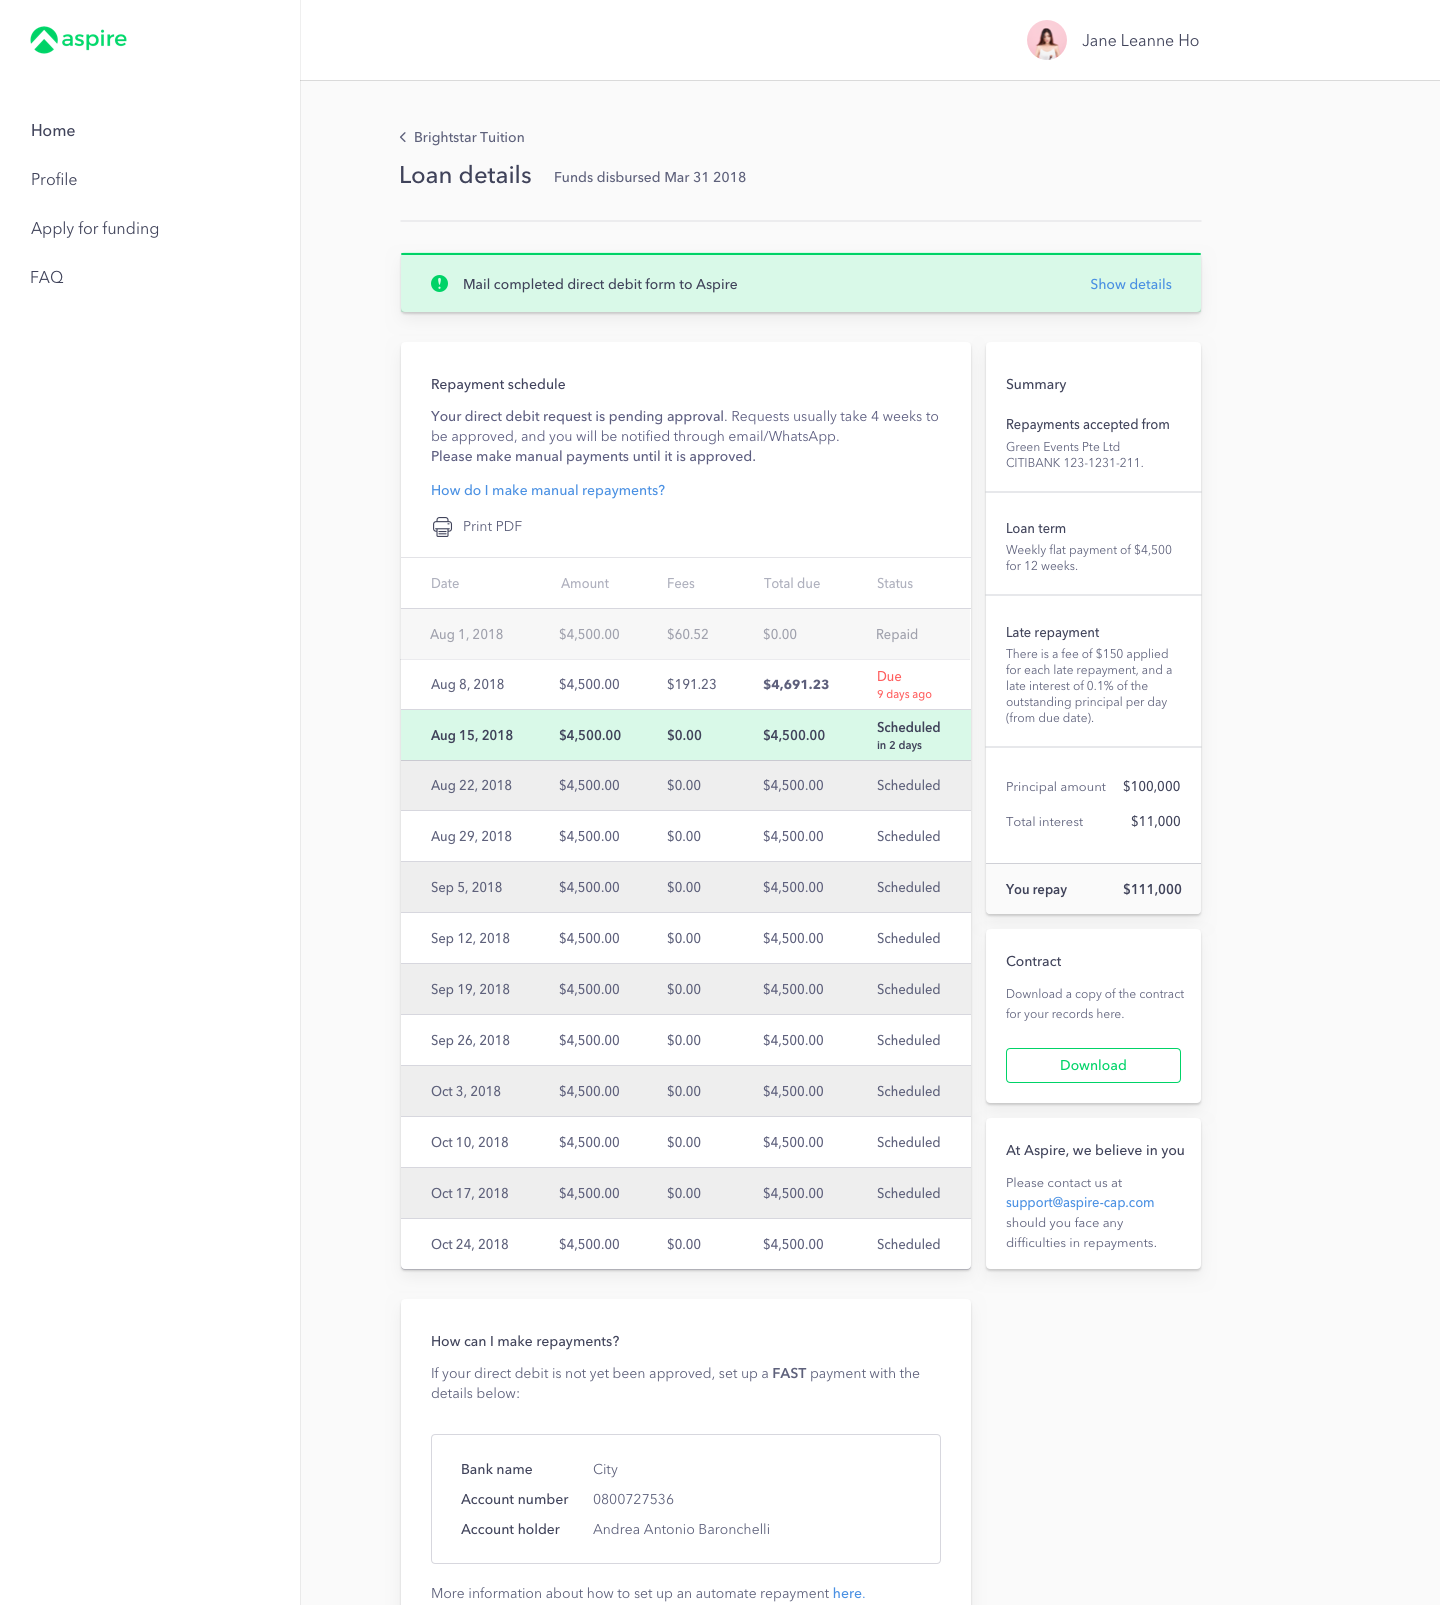The image size is (1440, 1605).
Task: Show details of direct debit notice
Action: (x=1131, y=284)
